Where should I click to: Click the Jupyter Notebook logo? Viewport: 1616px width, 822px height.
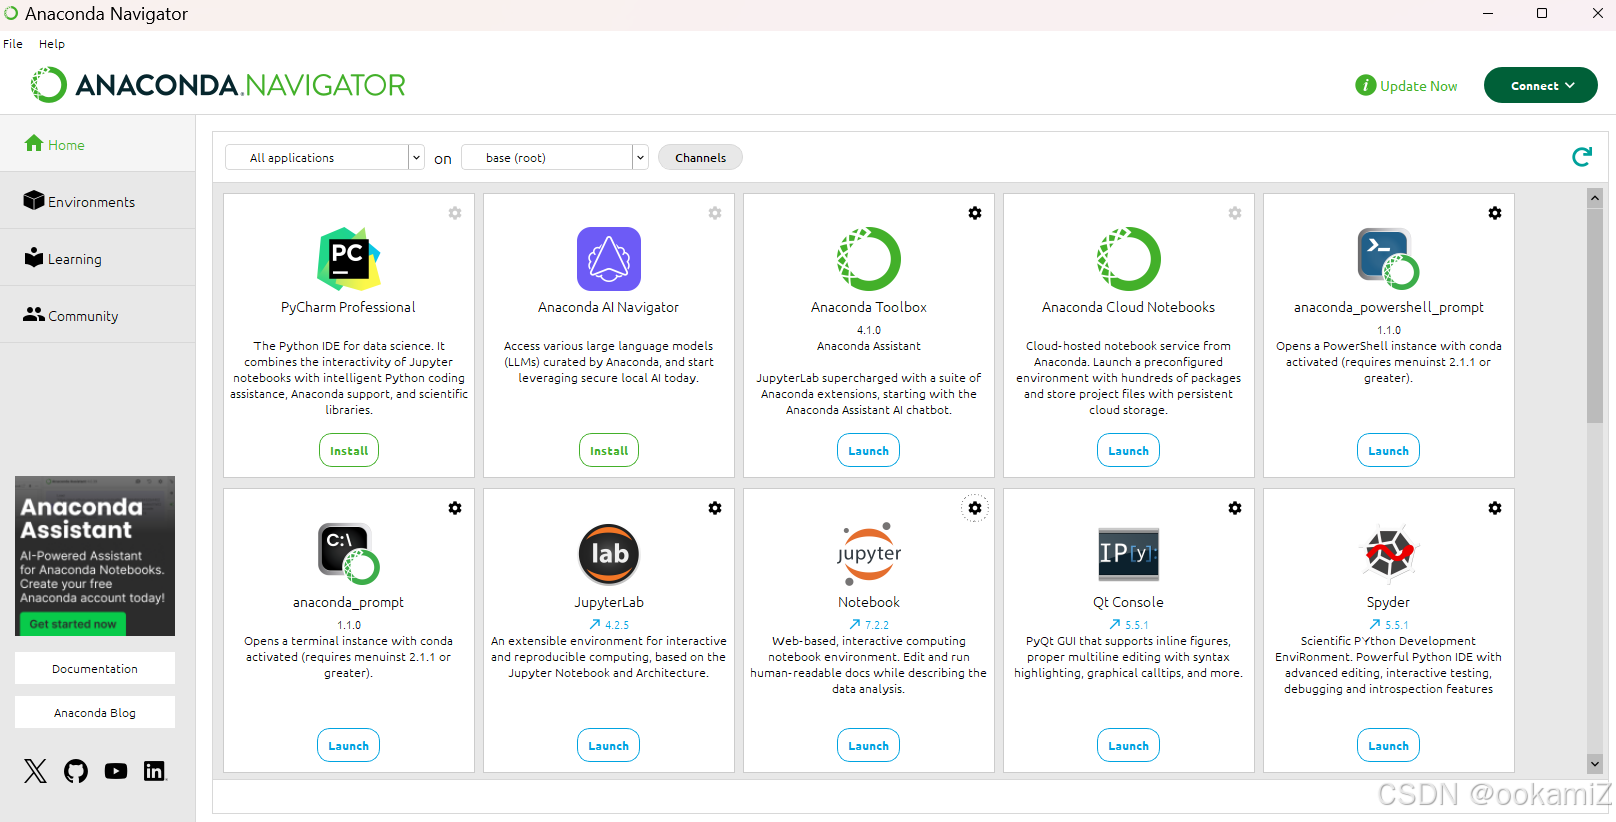(869, 554)
